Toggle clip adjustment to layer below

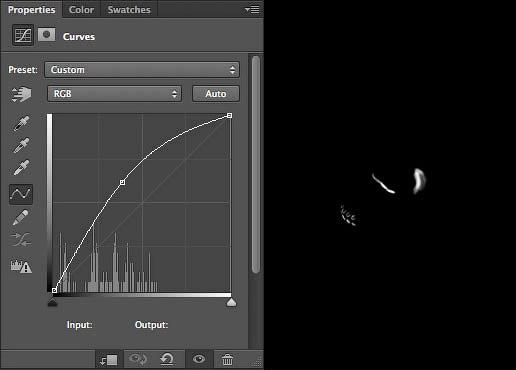pos(109,360)
